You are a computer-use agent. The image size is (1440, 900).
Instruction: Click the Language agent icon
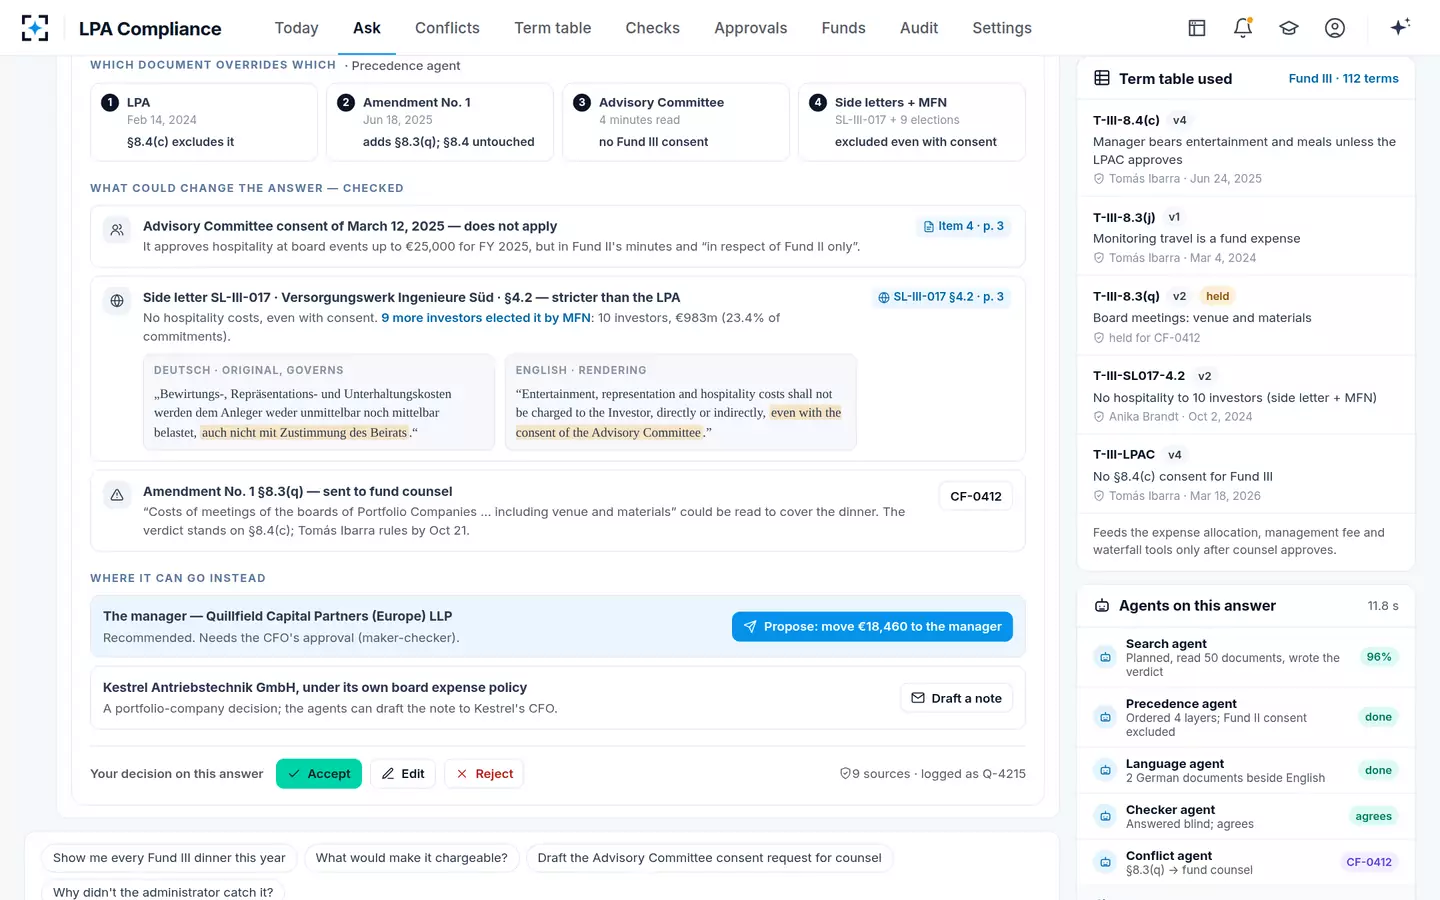pyautogui.click(x=1106, y=770)
